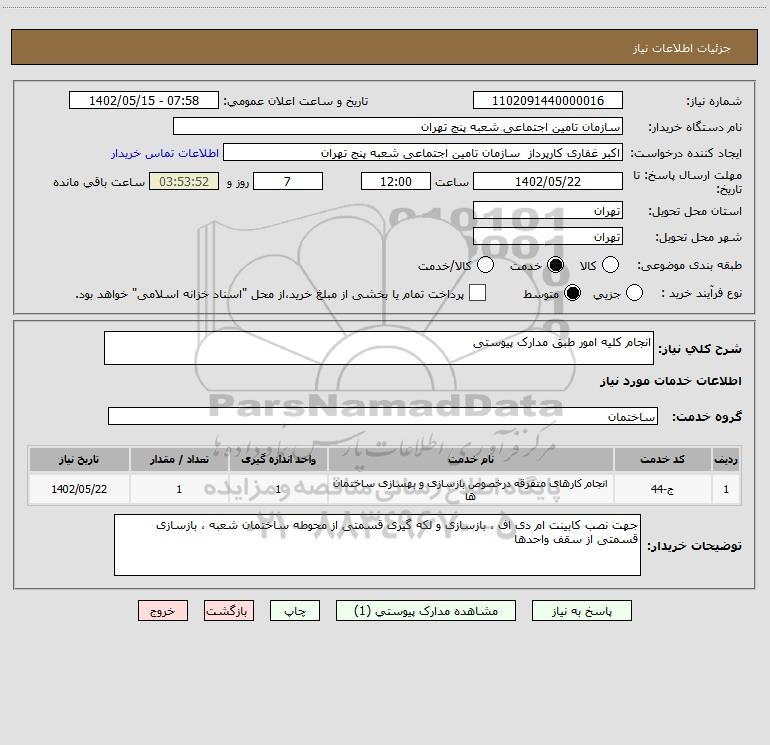Image resolution: width=770 pixels, height=745 pixels.
Task: Click the delivery province field استان محل تحویل
Action: coord(548,210)
